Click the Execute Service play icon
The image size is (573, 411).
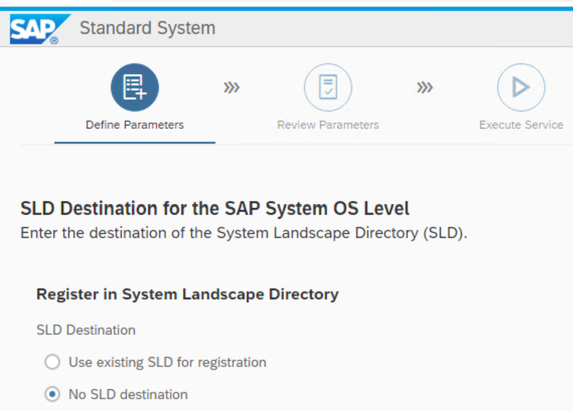[x=521, y=87]
